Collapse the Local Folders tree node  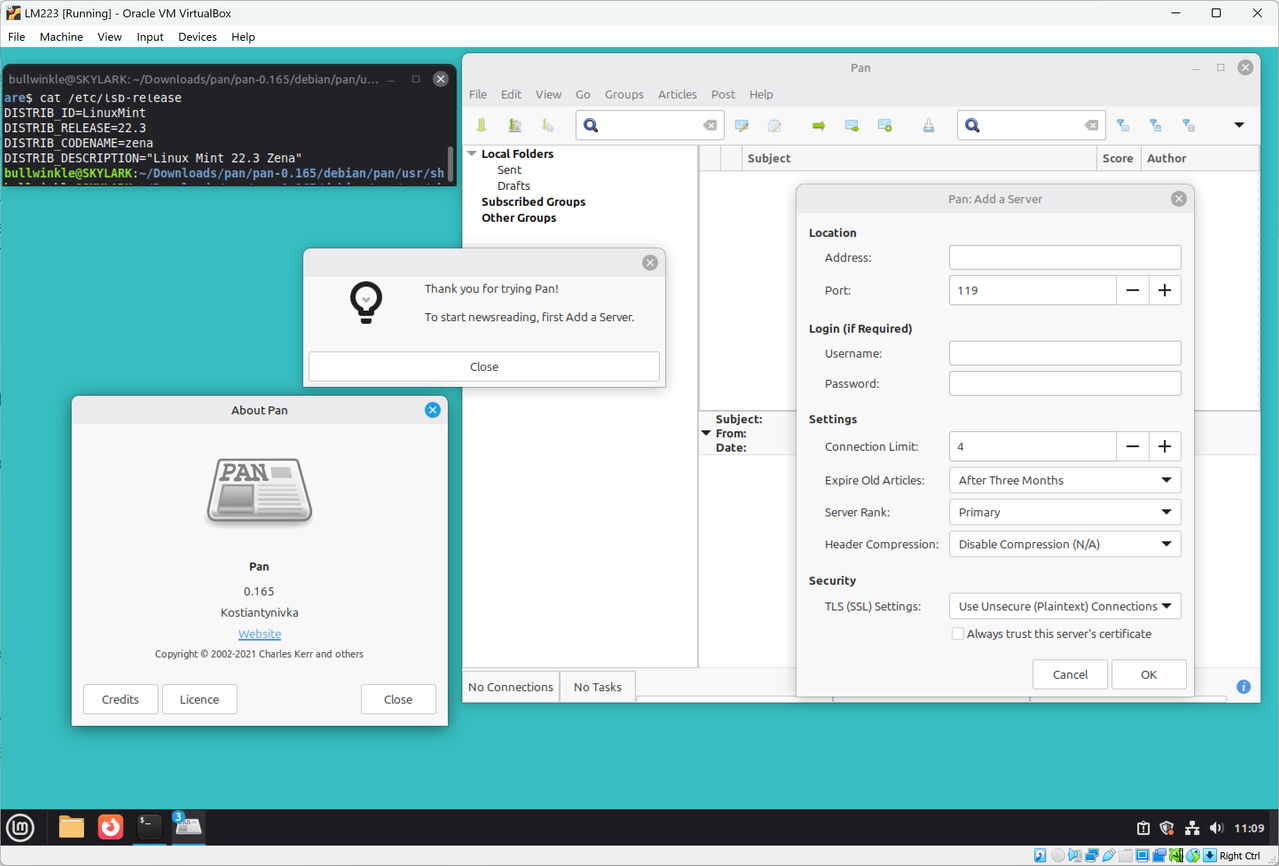472,154
